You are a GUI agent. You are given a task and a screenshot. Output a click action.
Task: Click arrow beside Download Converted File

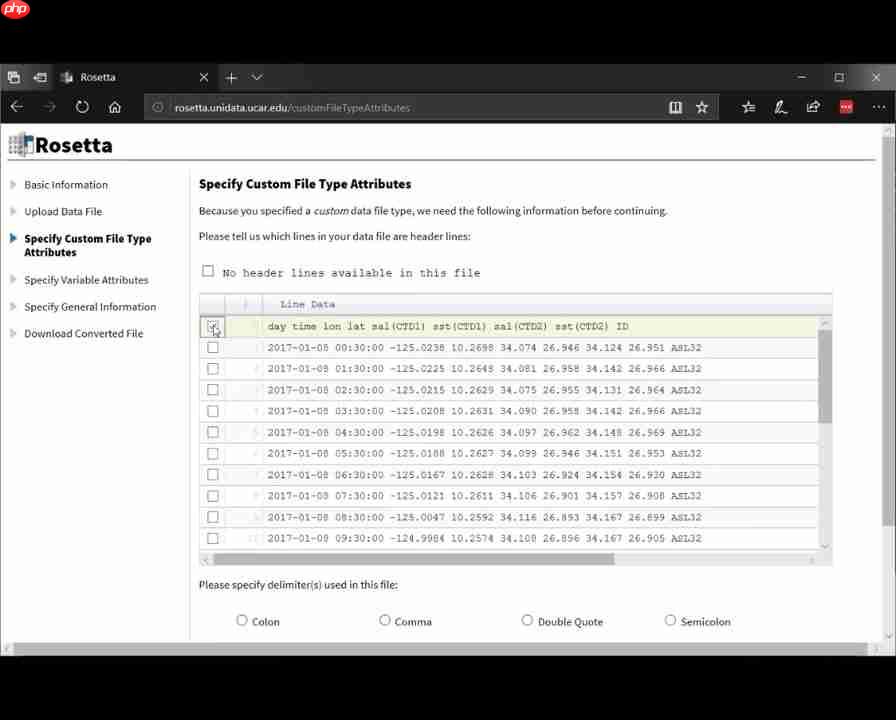click(13, 333)
